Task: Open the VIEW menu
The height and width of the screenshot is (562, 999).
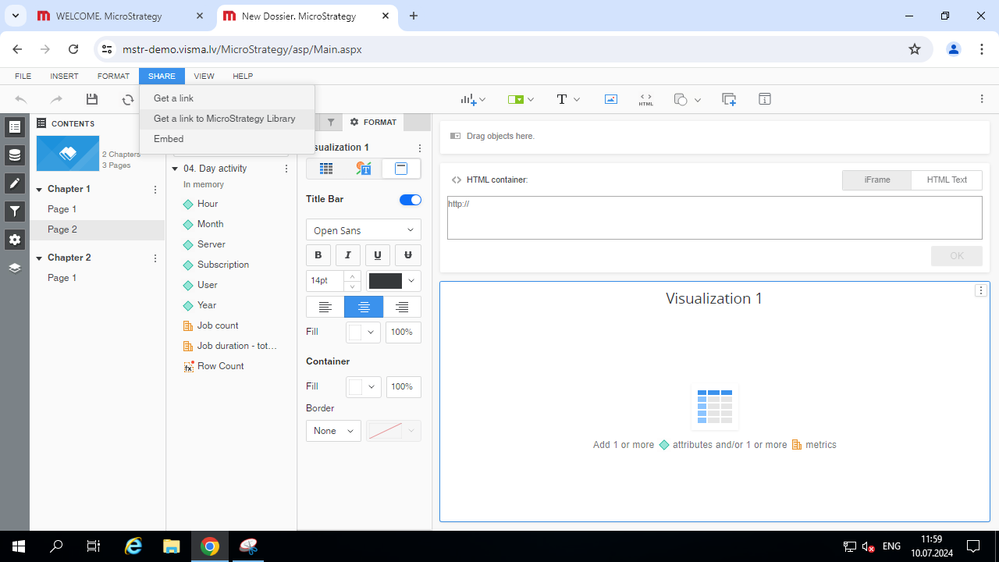Action: coord(204,76)
